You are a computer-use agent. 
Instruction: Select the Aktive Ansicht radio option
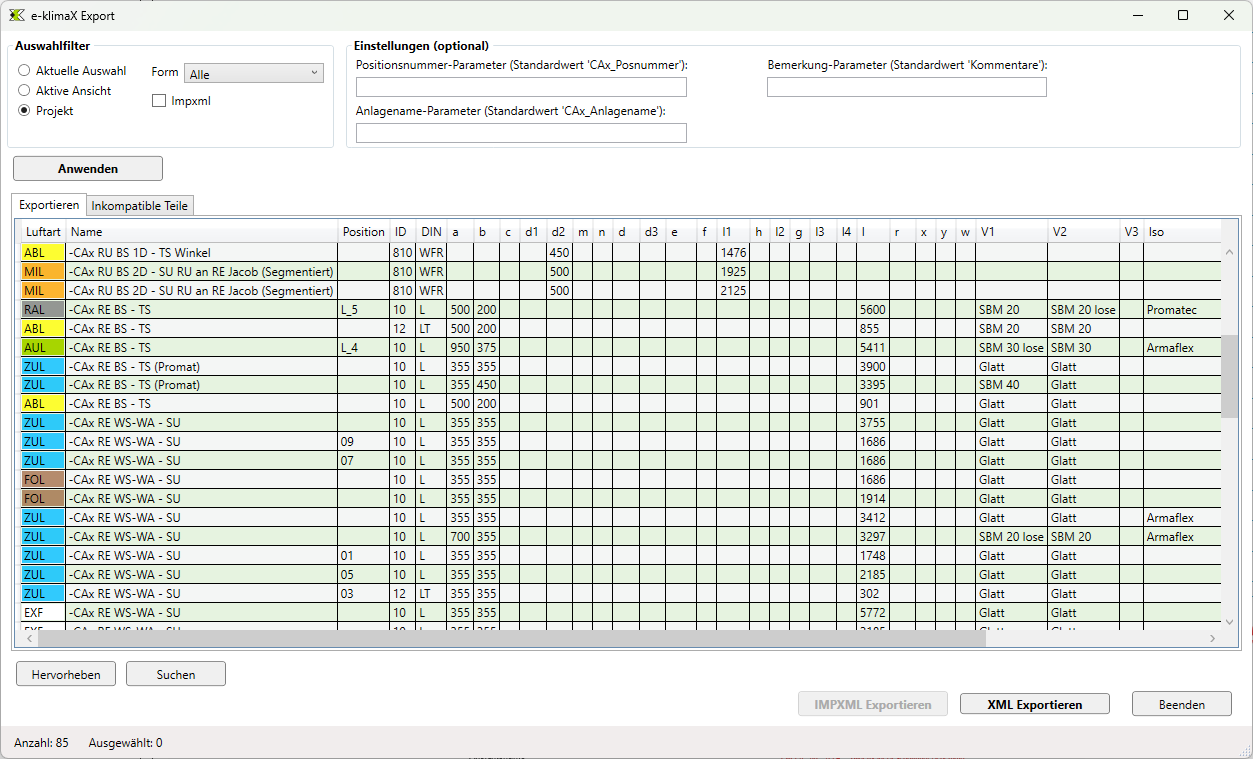click(25, 91)
